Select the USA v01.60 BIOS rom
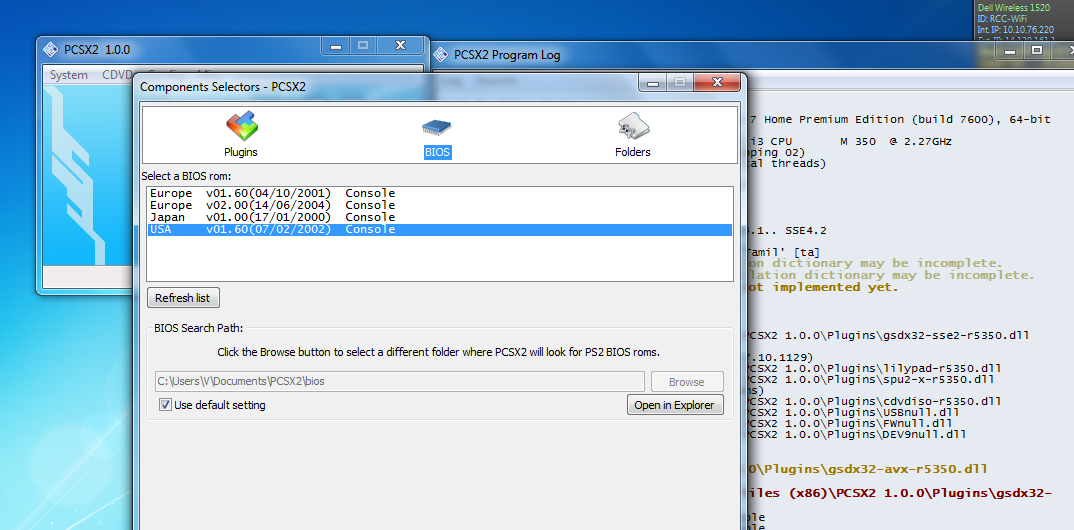This screenshot has width=1074, height=530. pyautogui.click(x=272, y=229)
